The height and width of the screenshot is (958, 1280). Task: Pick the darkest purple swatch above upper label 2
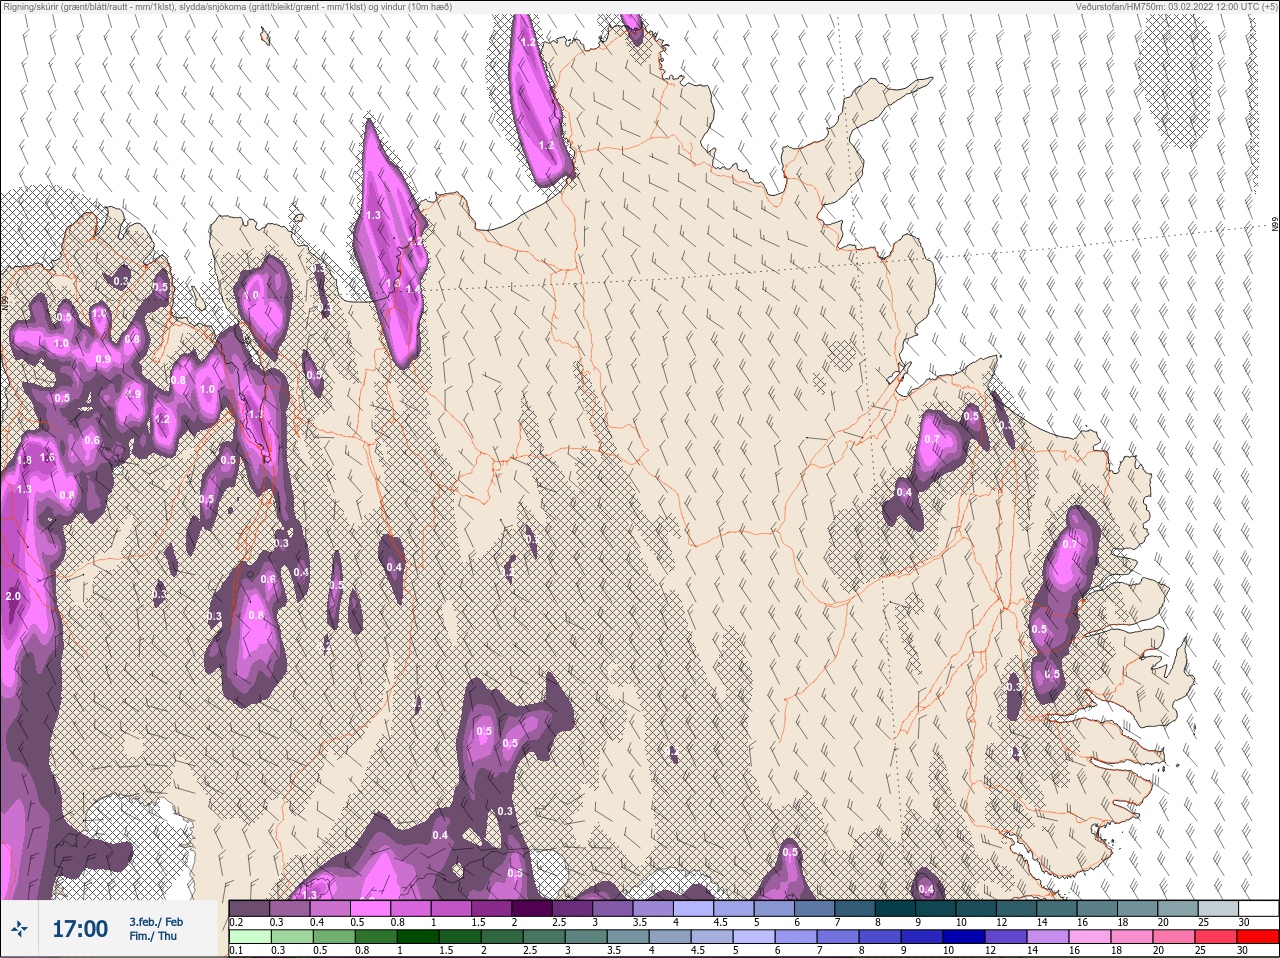coord(532,909)
